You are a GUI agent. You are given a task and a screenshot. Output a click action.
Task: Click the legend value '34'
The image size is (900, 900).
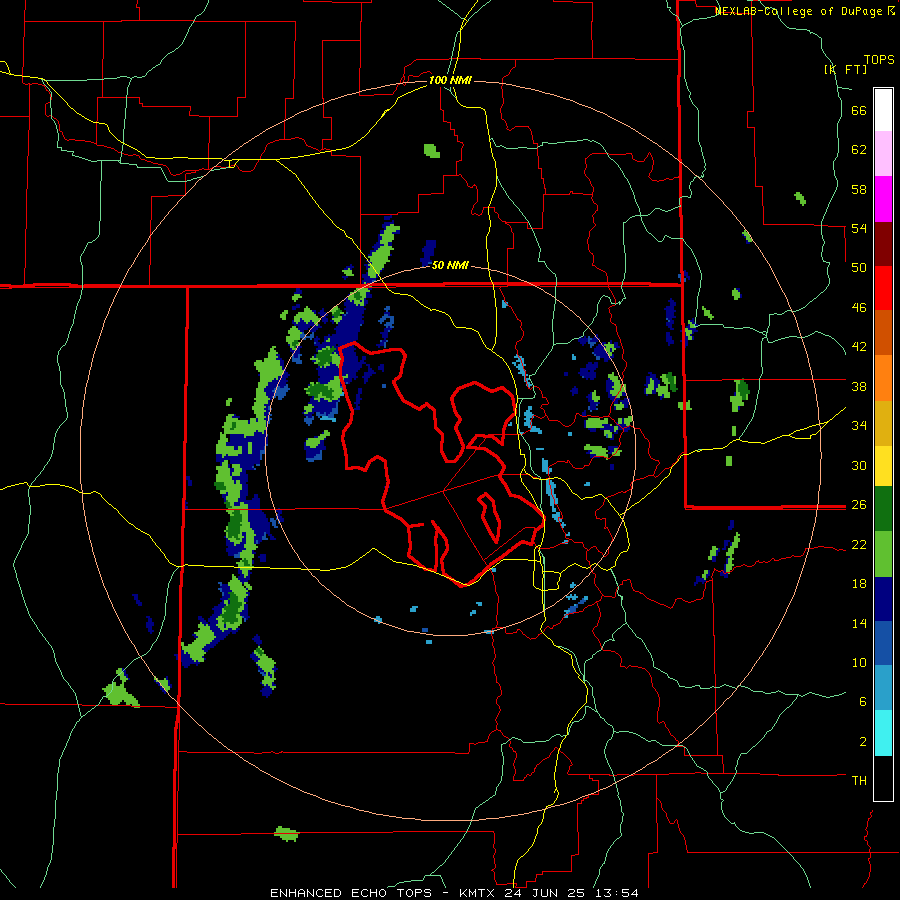[x=859, y=426]
